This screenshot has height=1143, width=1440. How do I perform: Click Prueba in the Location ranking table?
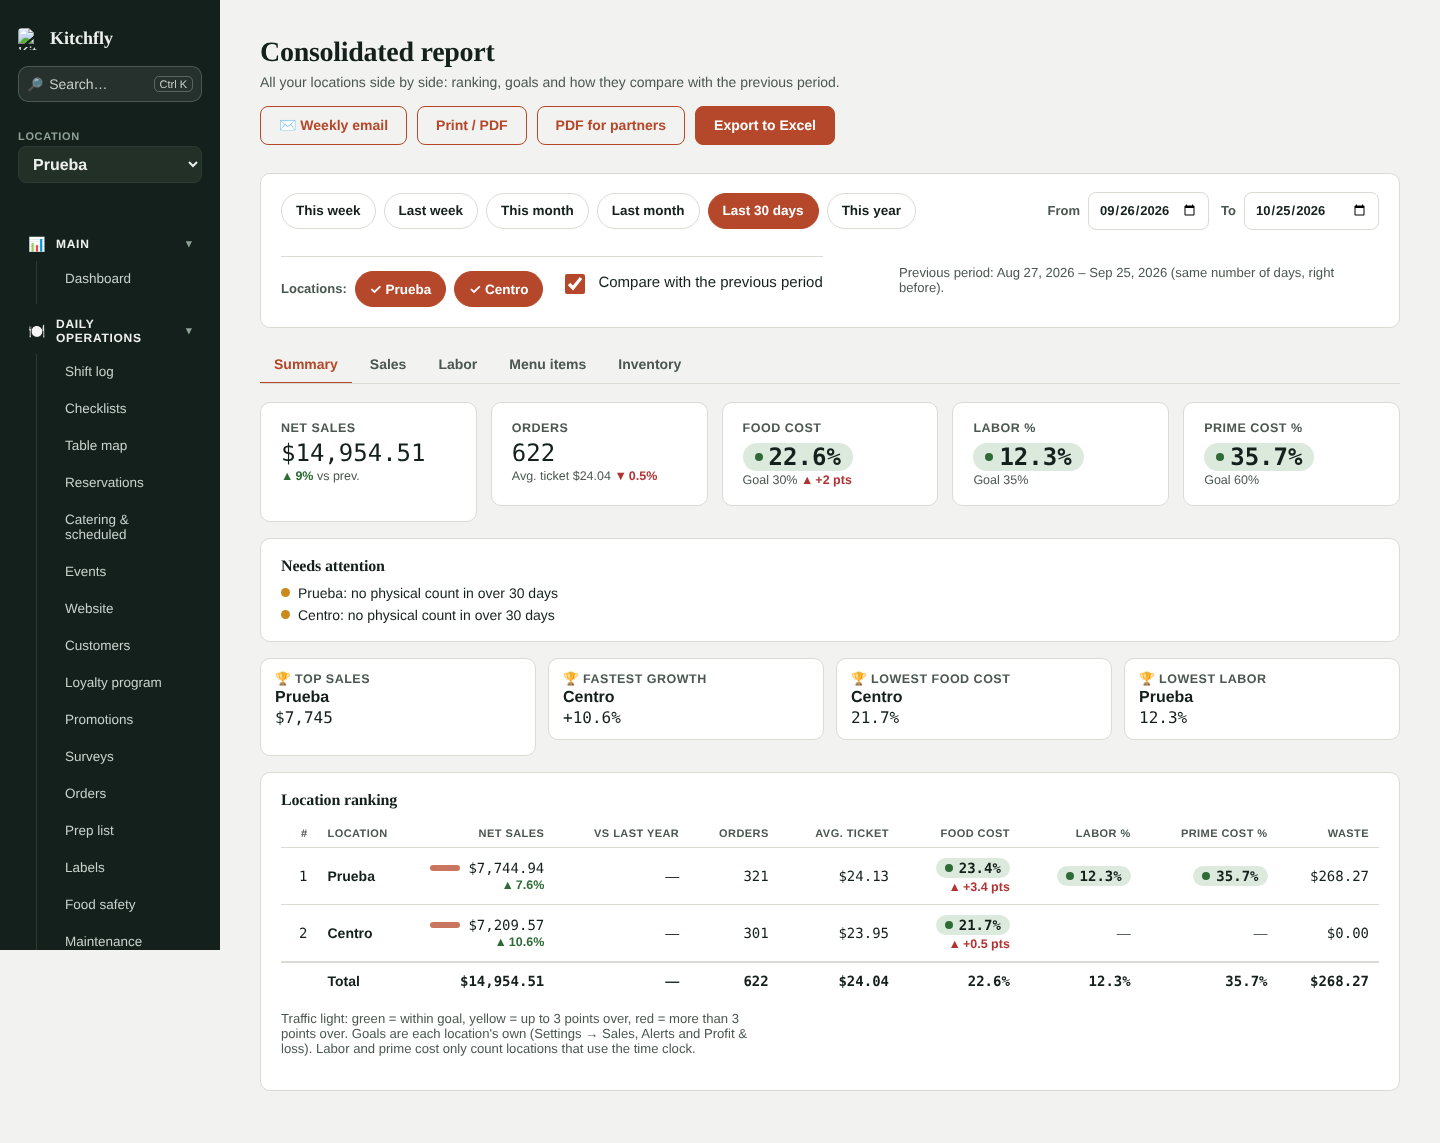(351, 876)
